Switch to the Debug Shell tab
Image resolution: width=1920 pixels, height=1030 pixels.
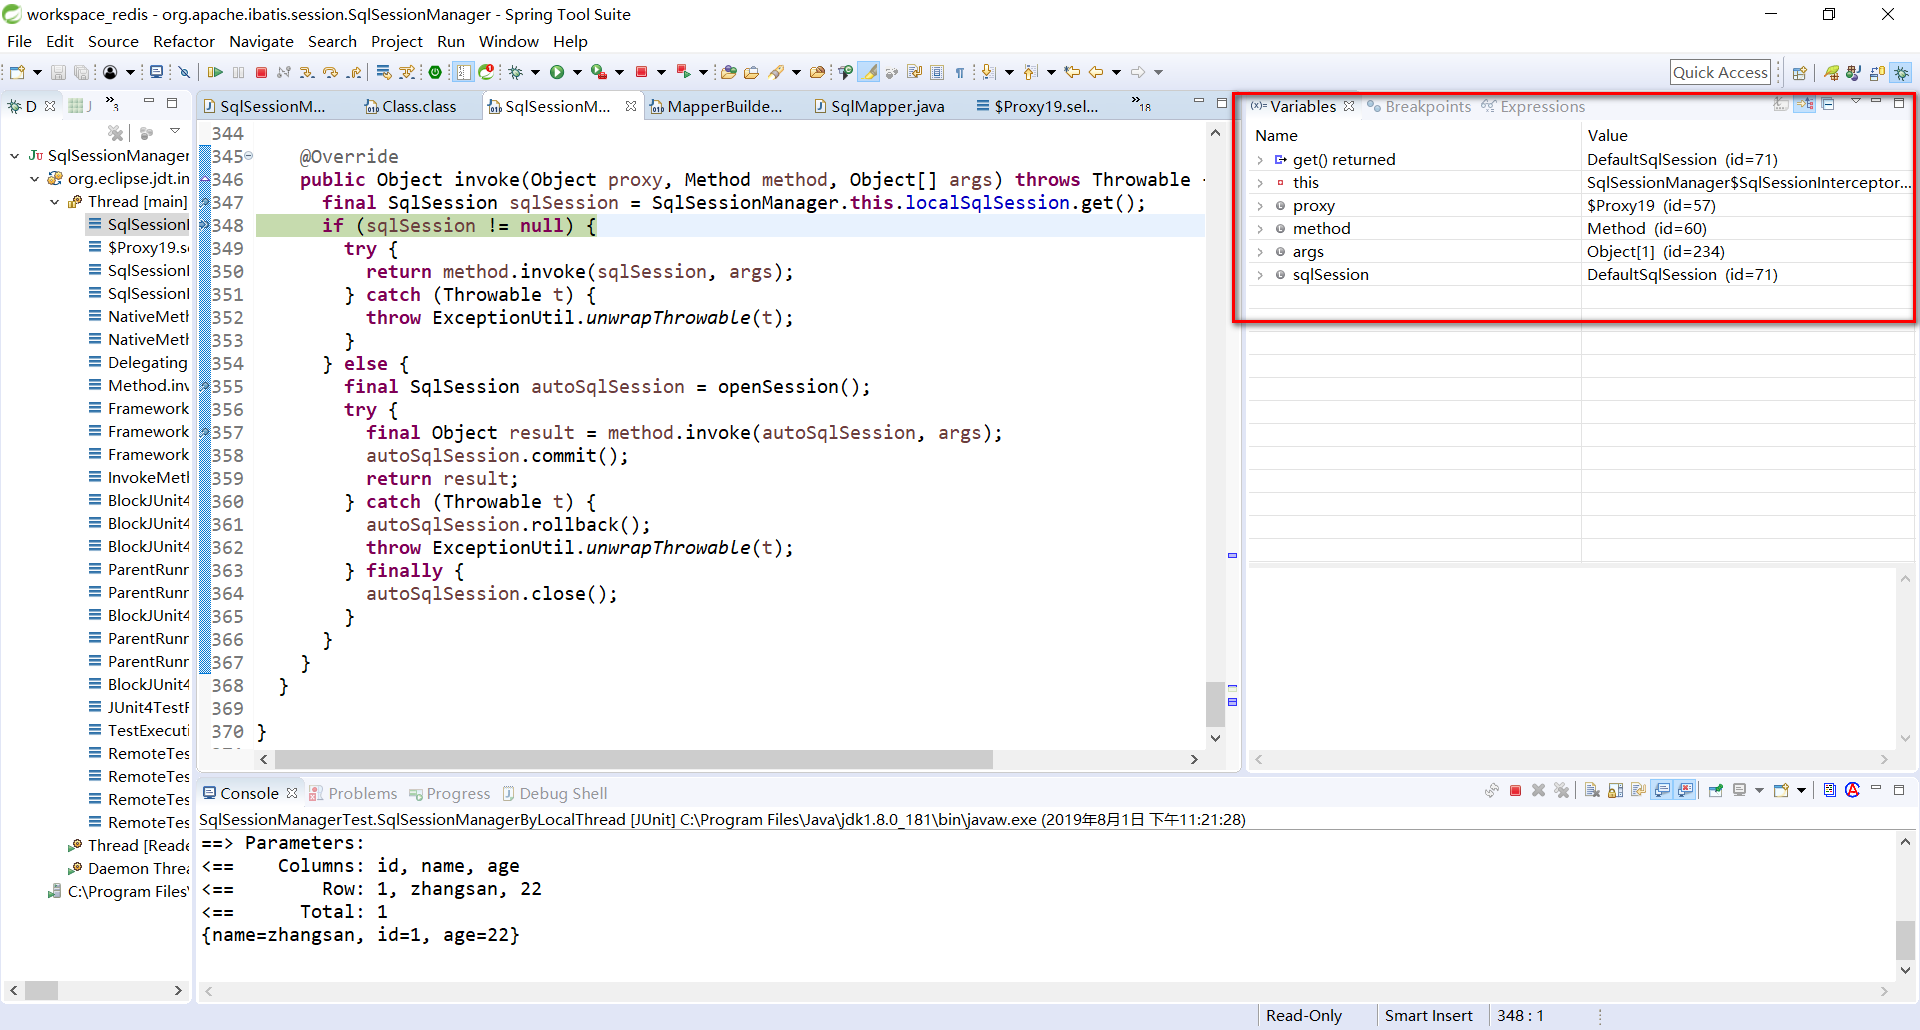pos(555,793)
